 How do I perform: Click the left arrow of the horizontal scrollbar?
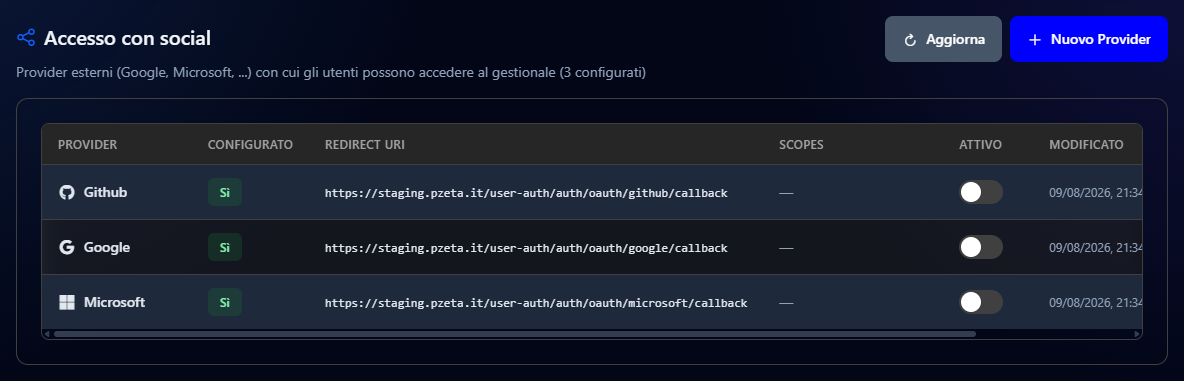[x=47, y=333]
